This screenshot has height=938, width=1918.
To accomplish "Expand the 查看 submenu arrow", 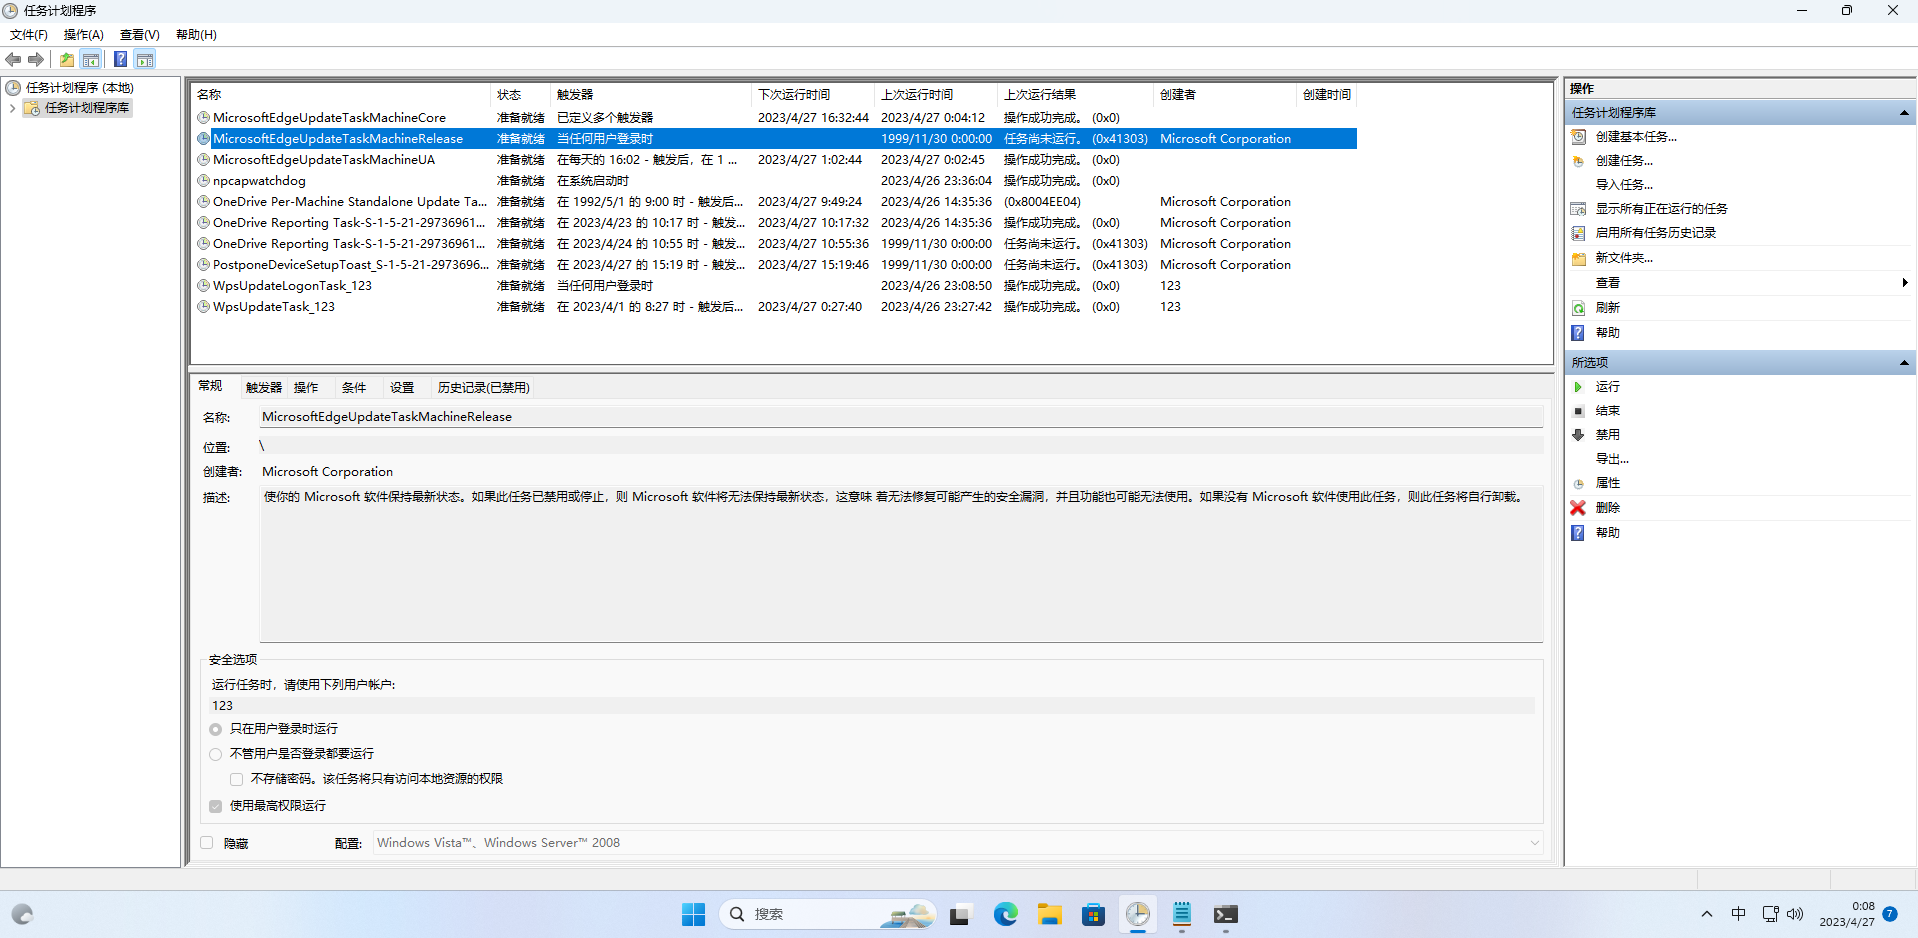I will [x=1904, y=283].
